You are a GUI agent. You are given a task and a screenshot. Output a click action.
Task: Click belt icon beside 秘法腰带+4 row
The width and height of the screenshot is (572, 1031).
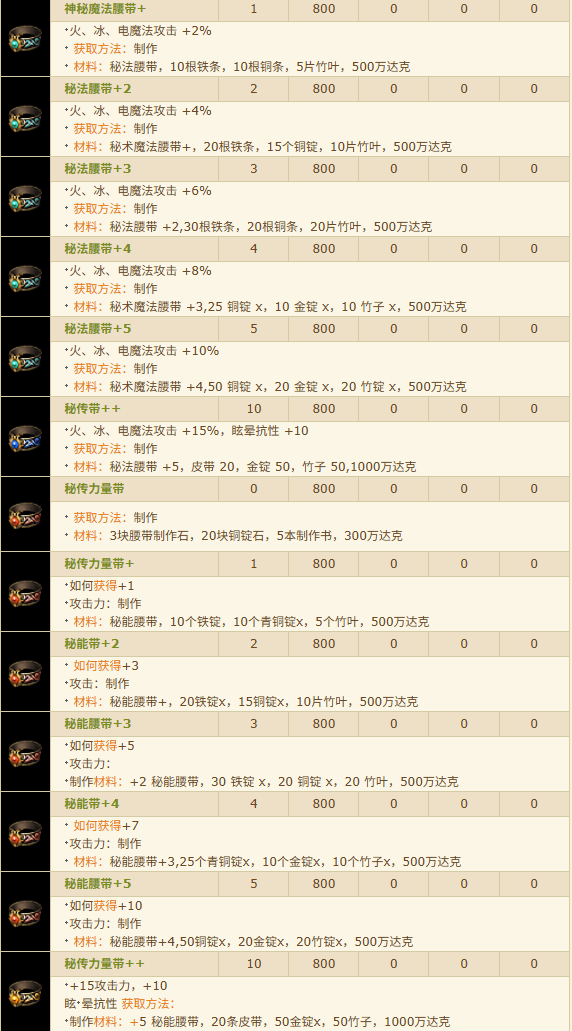tap(25, 279)
